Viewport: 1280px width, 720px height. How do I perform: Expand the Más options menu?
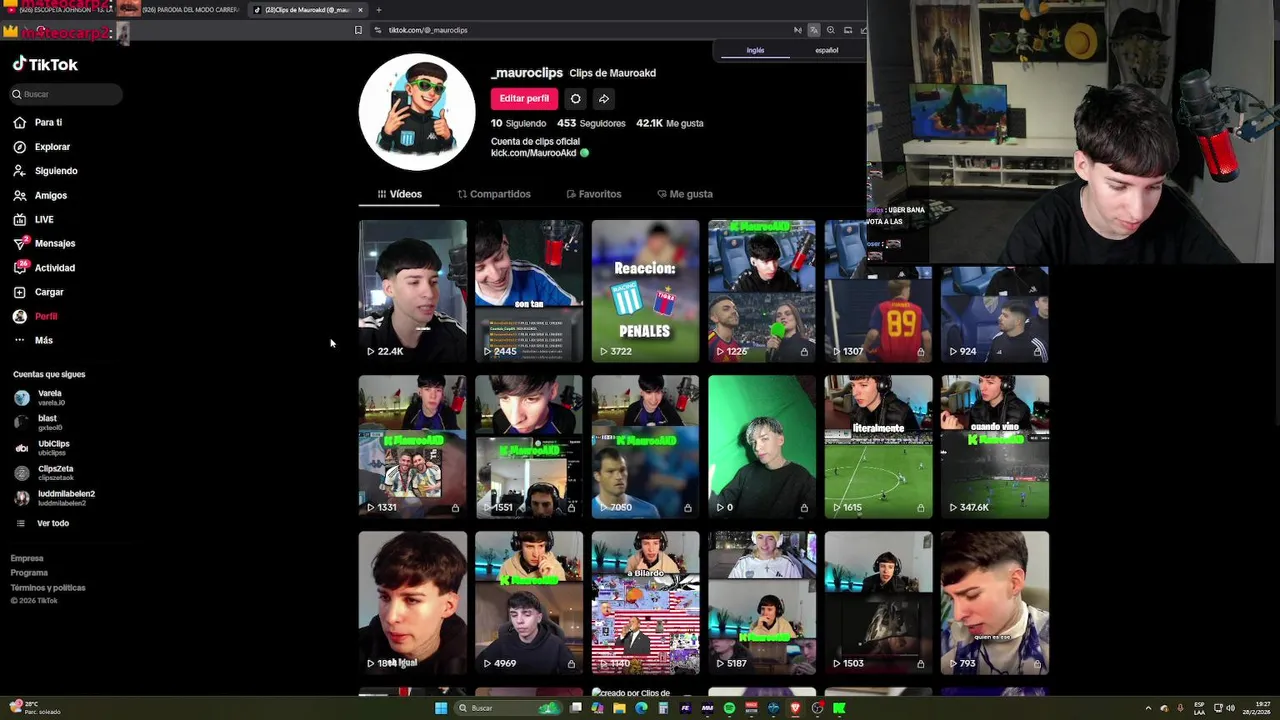click(x=33, y=340)
